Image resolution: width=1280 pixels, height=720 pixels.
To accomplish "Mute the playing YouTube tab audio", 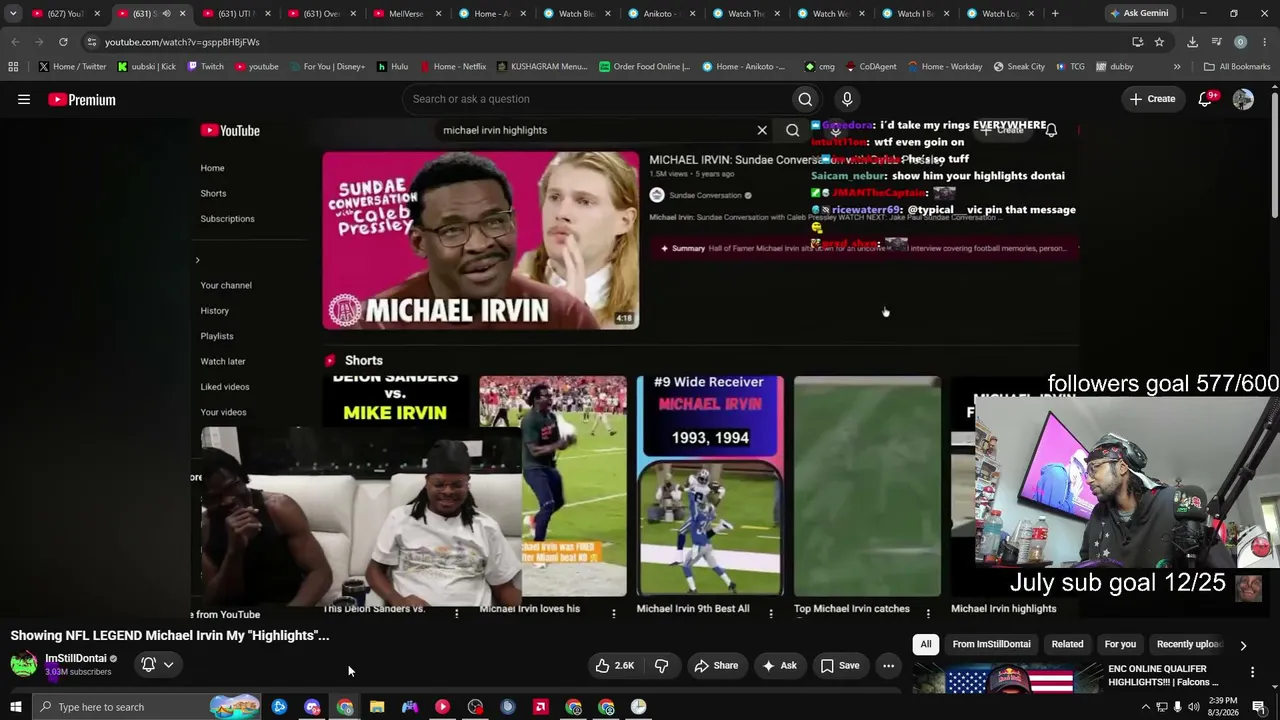I will click(x=166, y=14).
